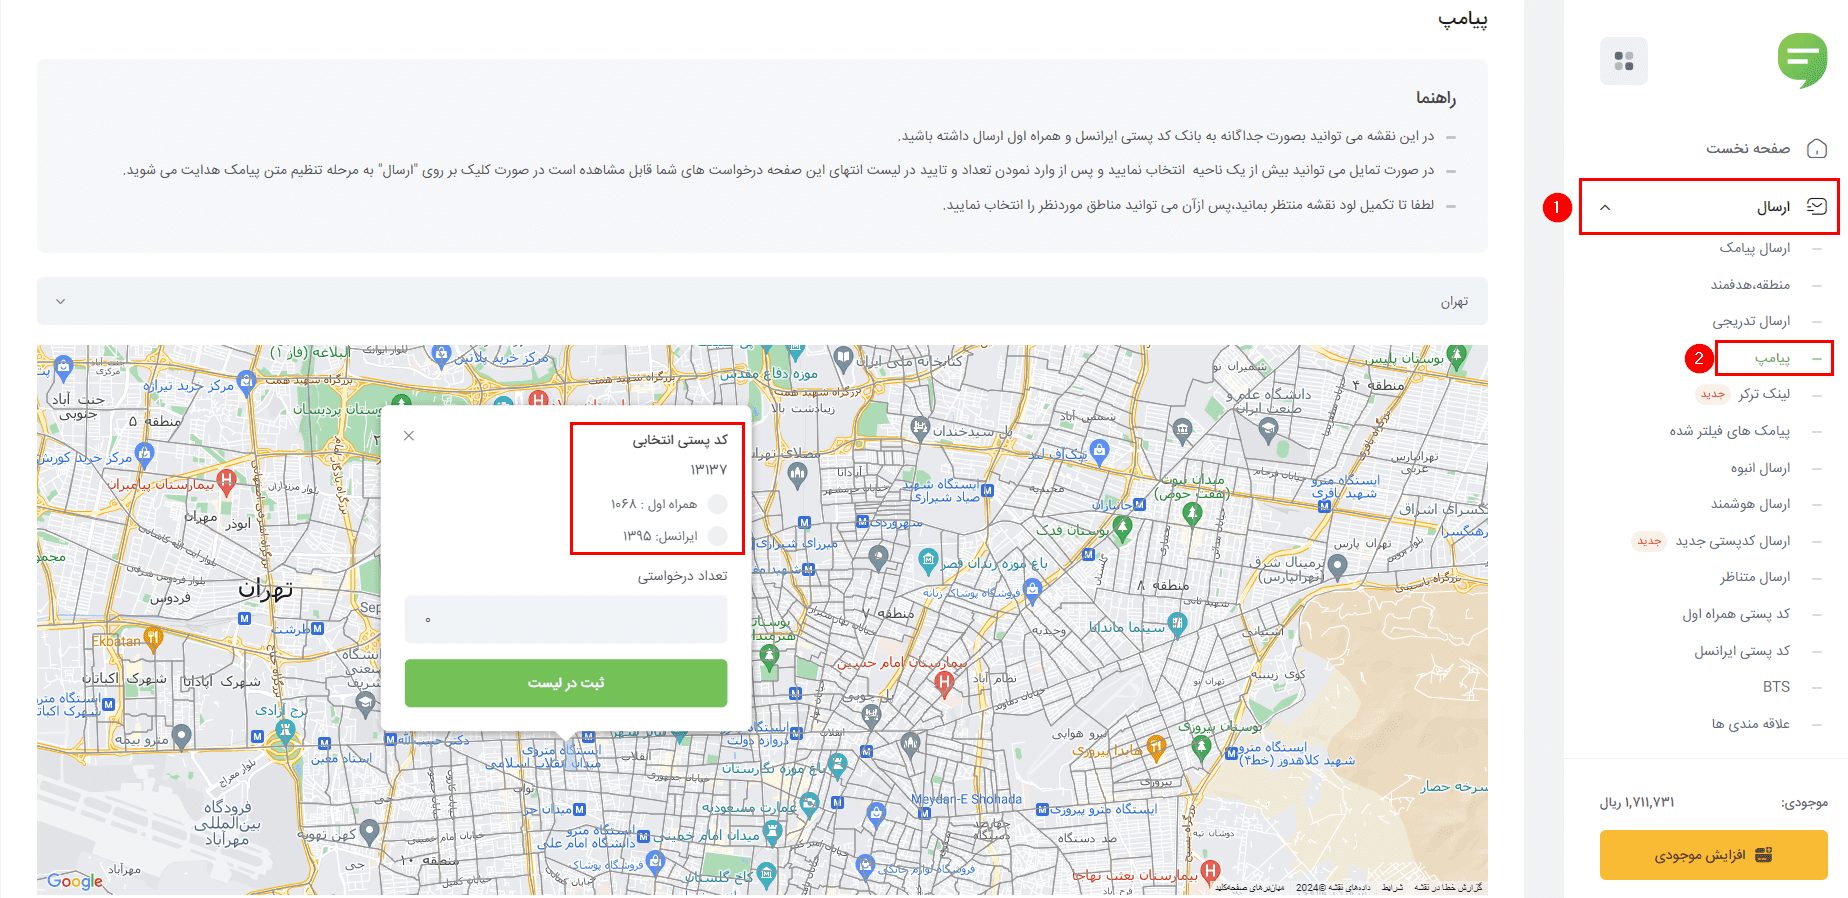Click افزایش موجودی yellow button
The height and width of the screenshot is (898, 1848).
pos(1713,855)
